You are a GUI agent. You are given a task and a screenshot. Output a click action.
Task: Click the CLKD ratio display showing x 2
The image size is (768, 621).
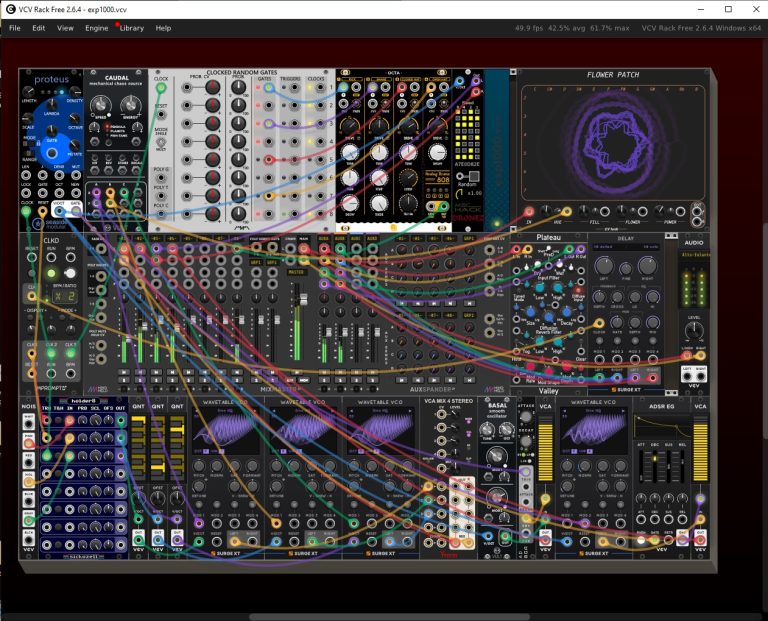pos(65,296)
